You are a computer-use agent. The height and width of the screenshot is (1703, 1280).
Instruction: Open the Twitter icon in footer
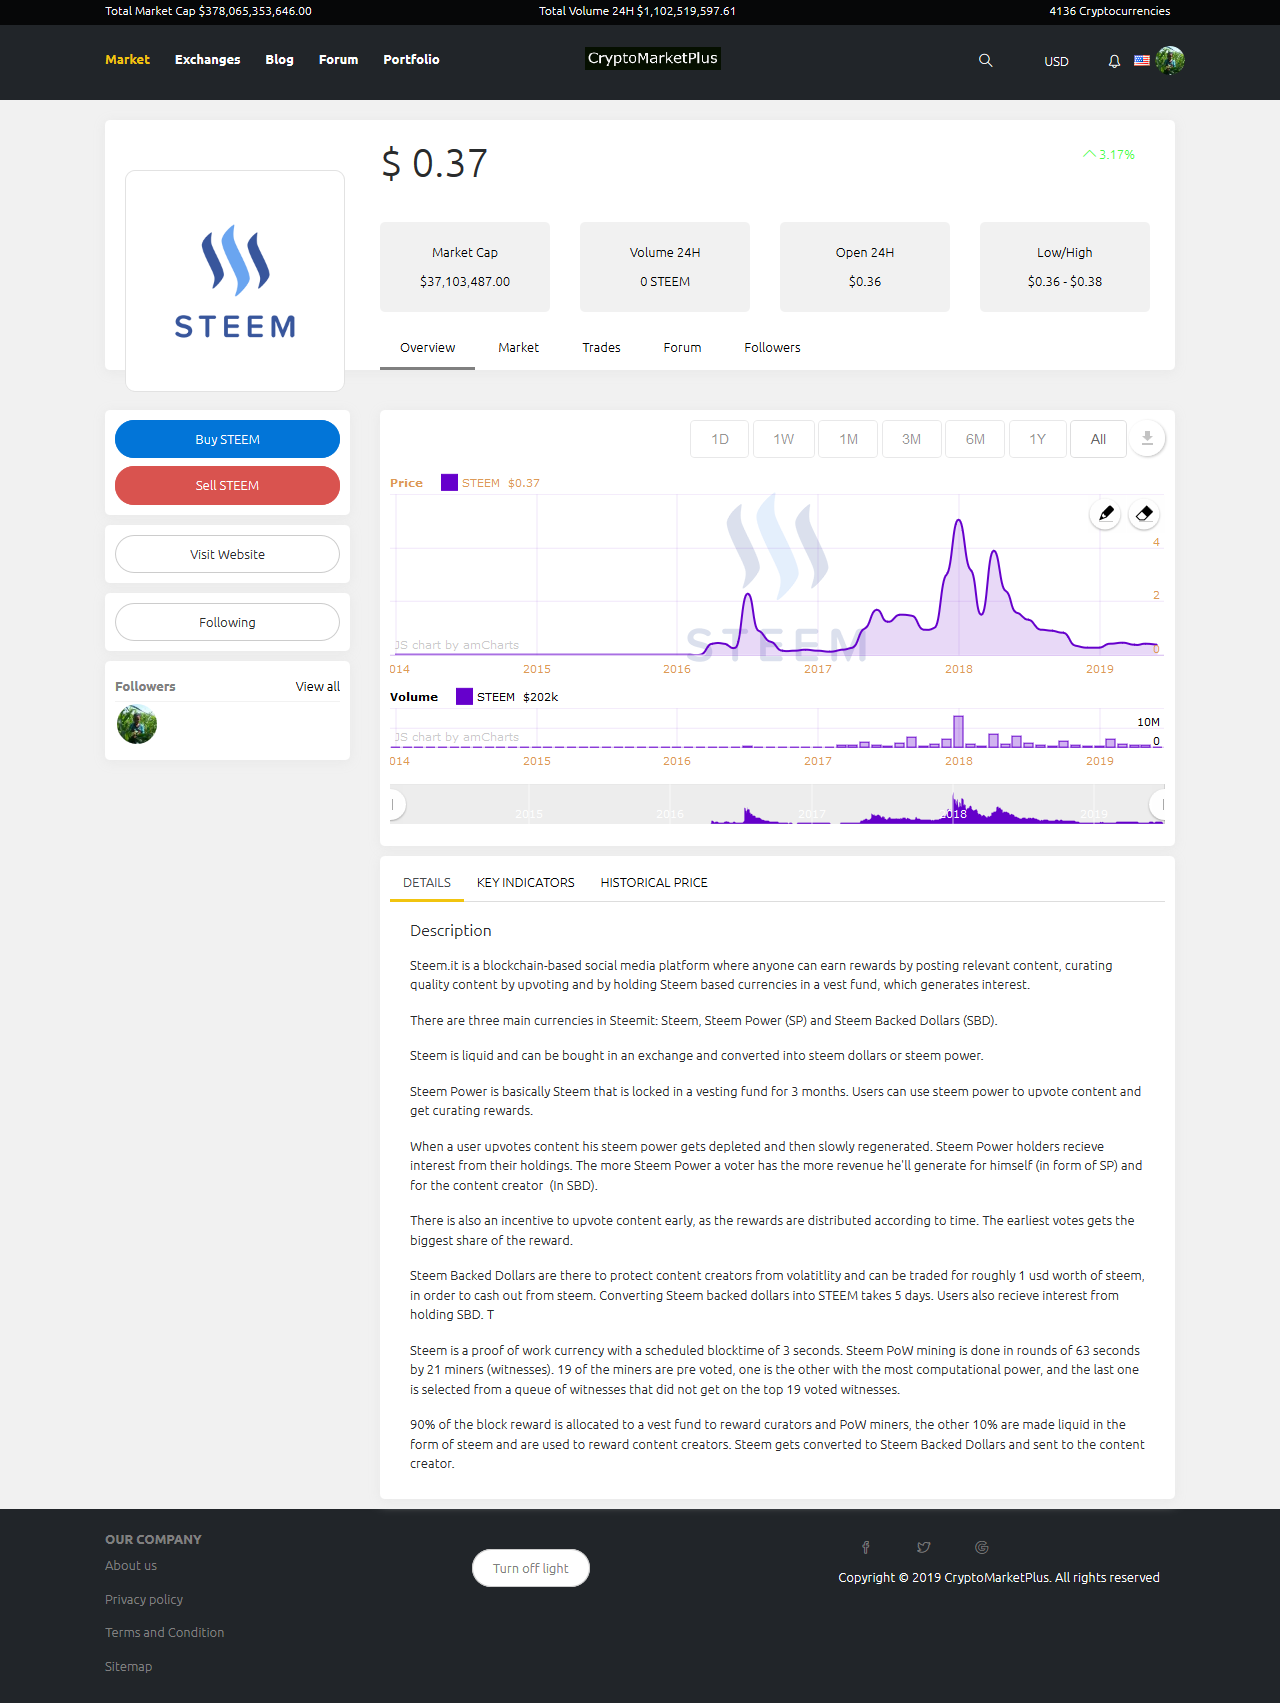click(x=924, y=1547)
